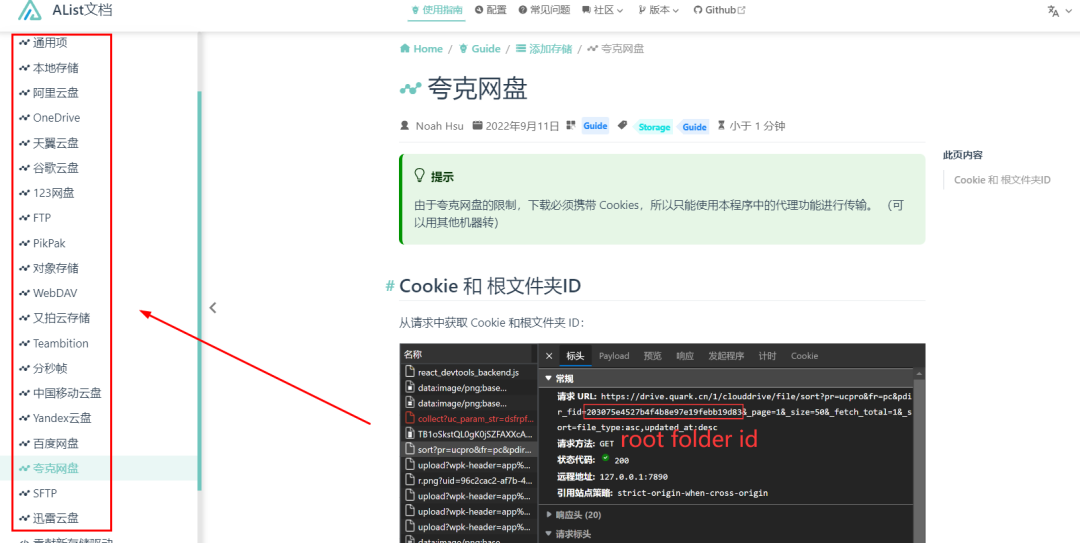Click the blue Guide category badge
The height and width of the screenshot is (543, 1080).
coord(595,126)
